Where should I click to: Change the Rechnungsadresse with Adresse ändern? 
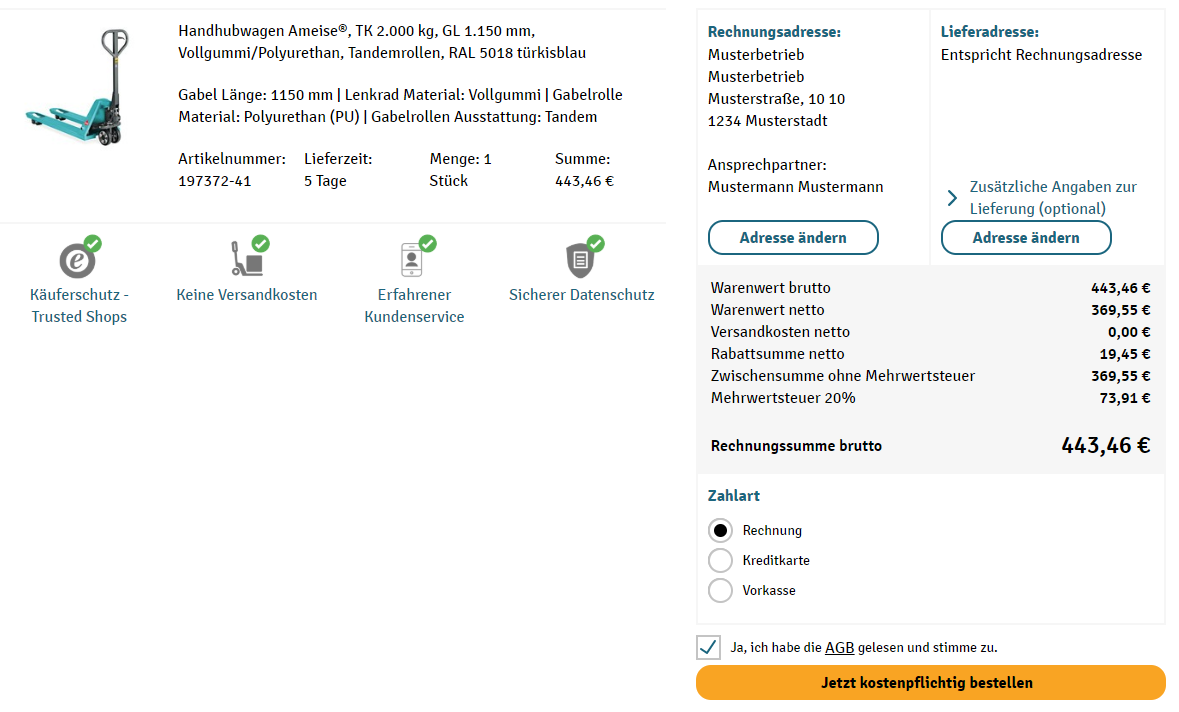pos(793,238)
